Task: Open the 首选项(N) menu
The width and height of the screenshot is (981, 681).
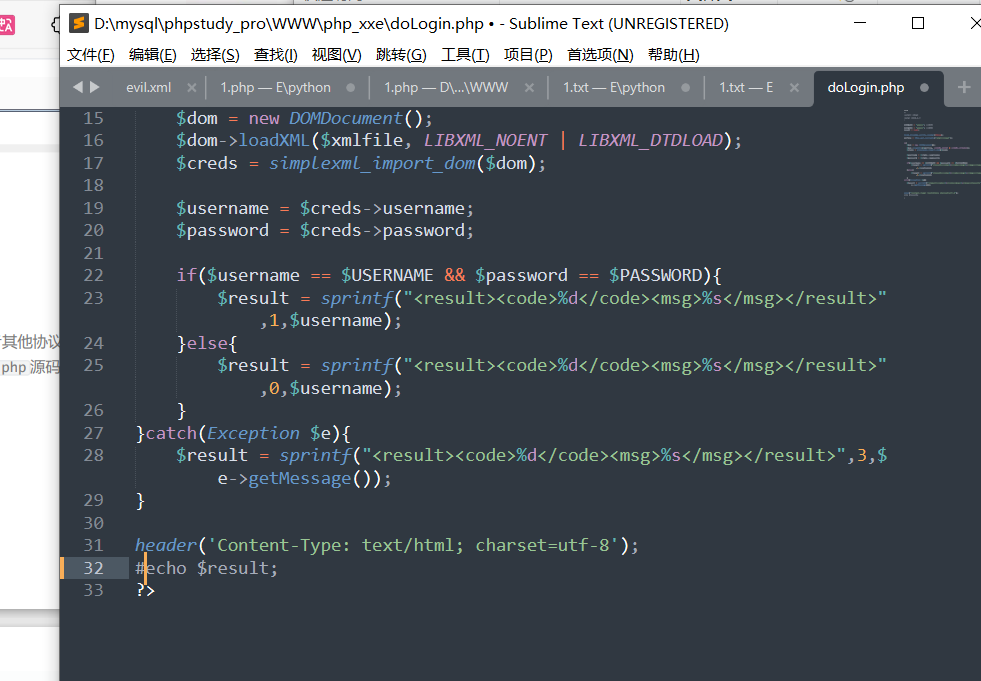Action: (x=599, y=54)
